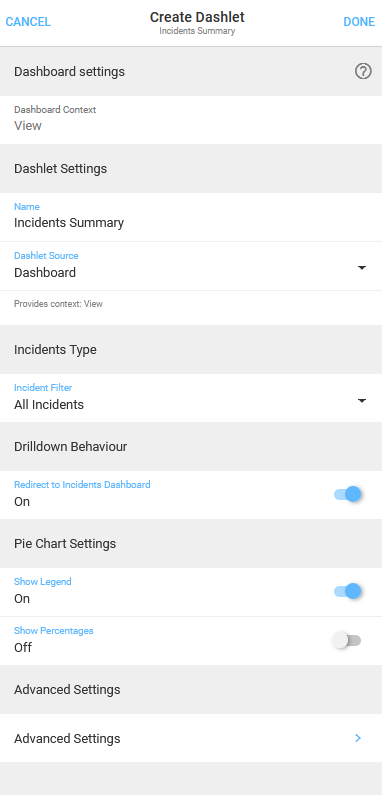Select the Dashboard settings section header
Viewport: 382px width, 795px height.
(191, 71)
